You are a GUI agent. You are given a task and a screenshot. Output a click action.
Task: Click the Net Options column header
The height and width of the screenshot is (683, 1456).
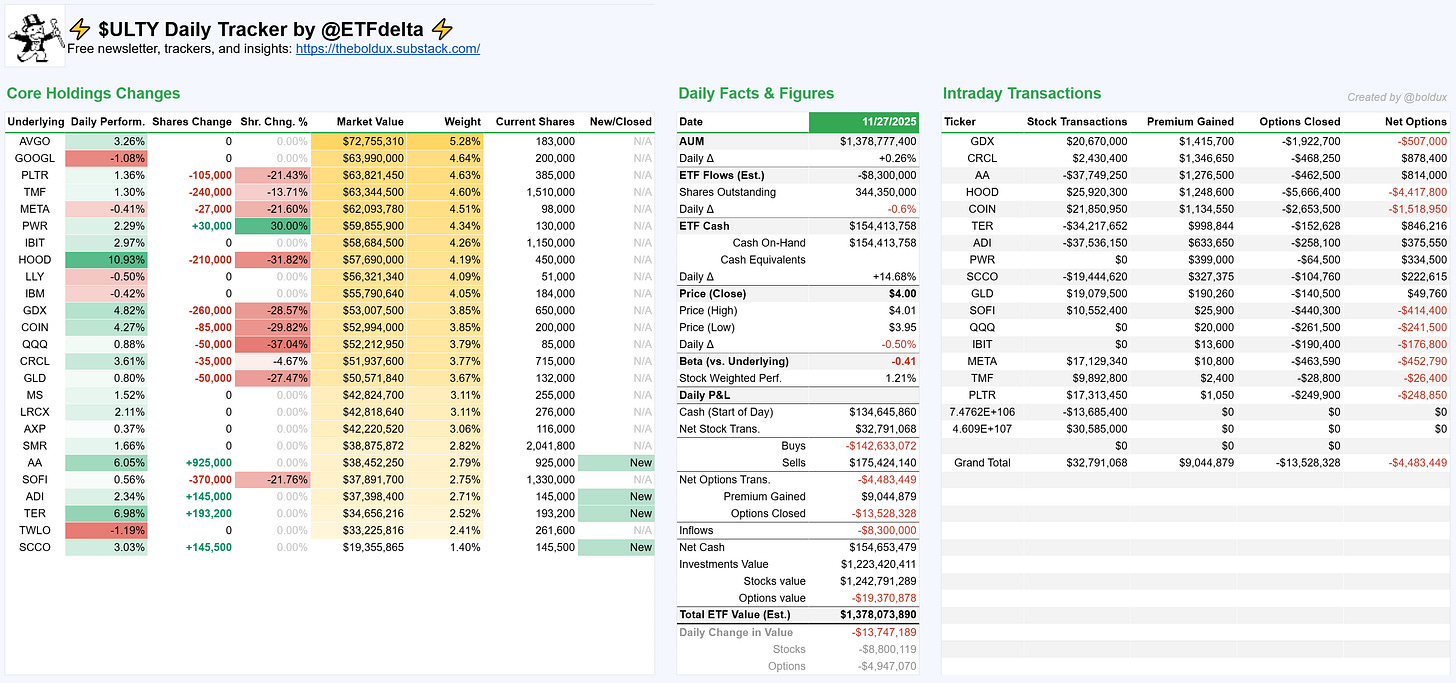[x=1415, y=122]
